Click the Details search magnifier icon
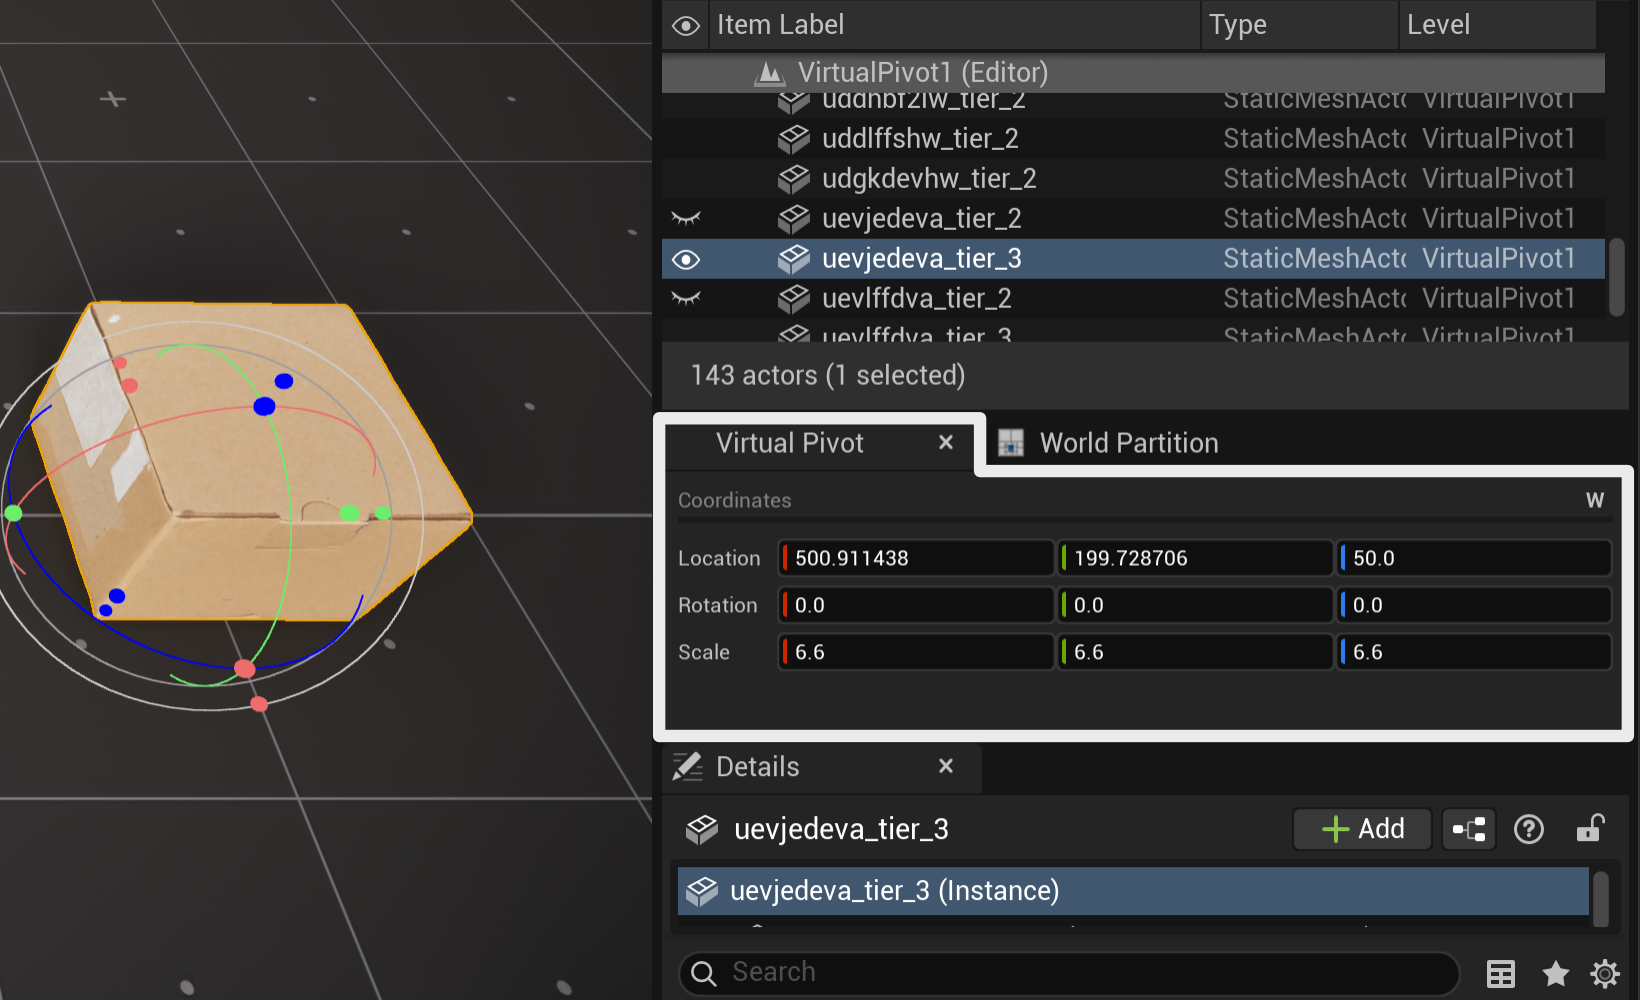 (704, 973)
